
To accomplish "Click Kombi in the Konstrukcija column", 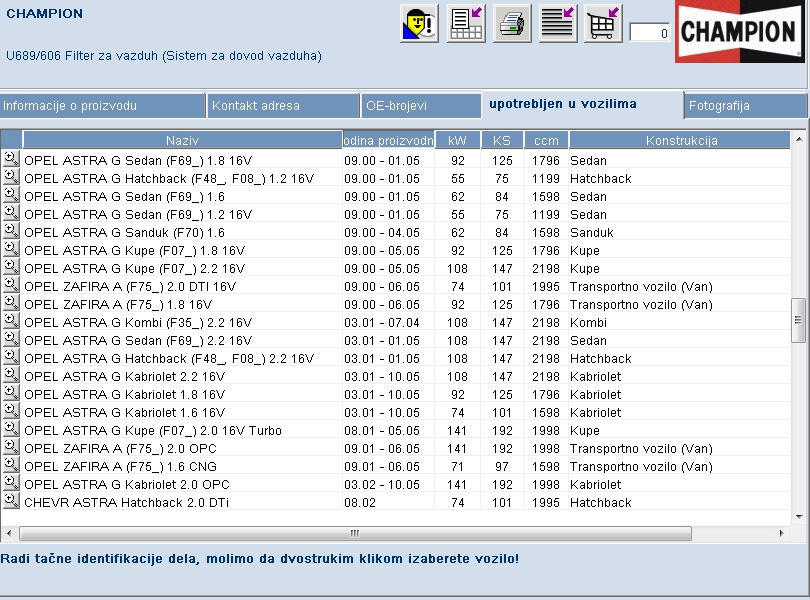I will (588, 322).
